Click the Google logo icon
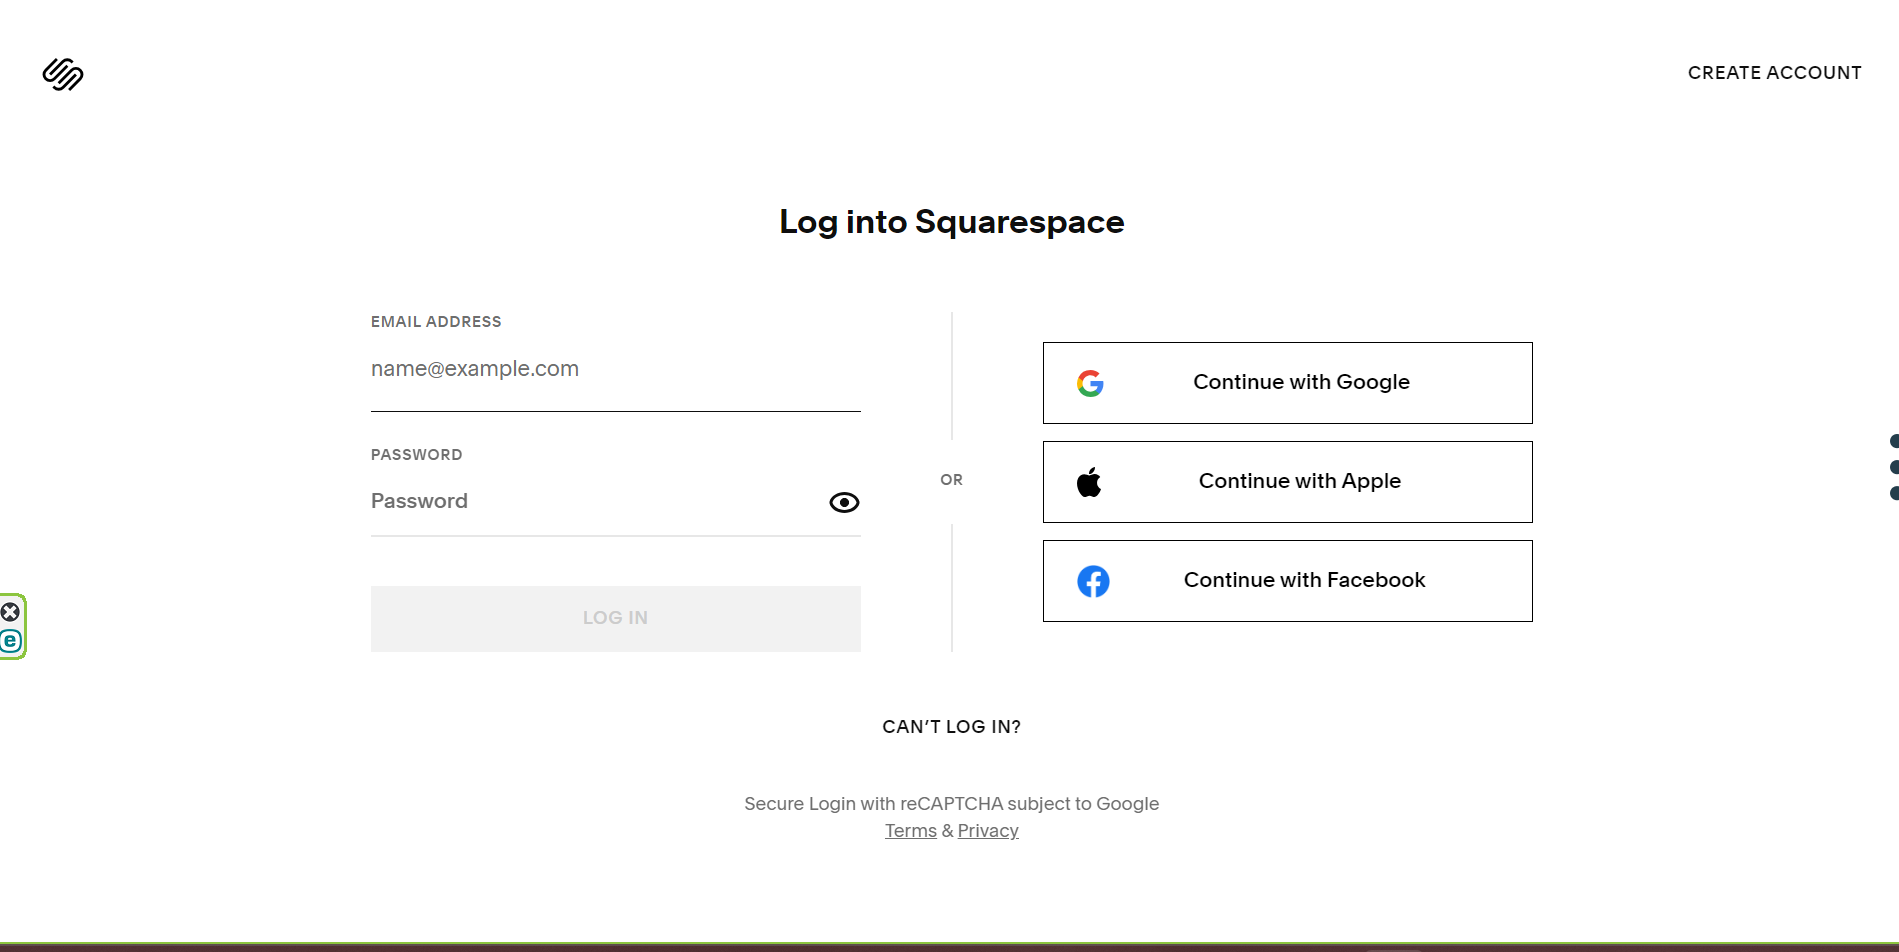 pos(1090,383)
